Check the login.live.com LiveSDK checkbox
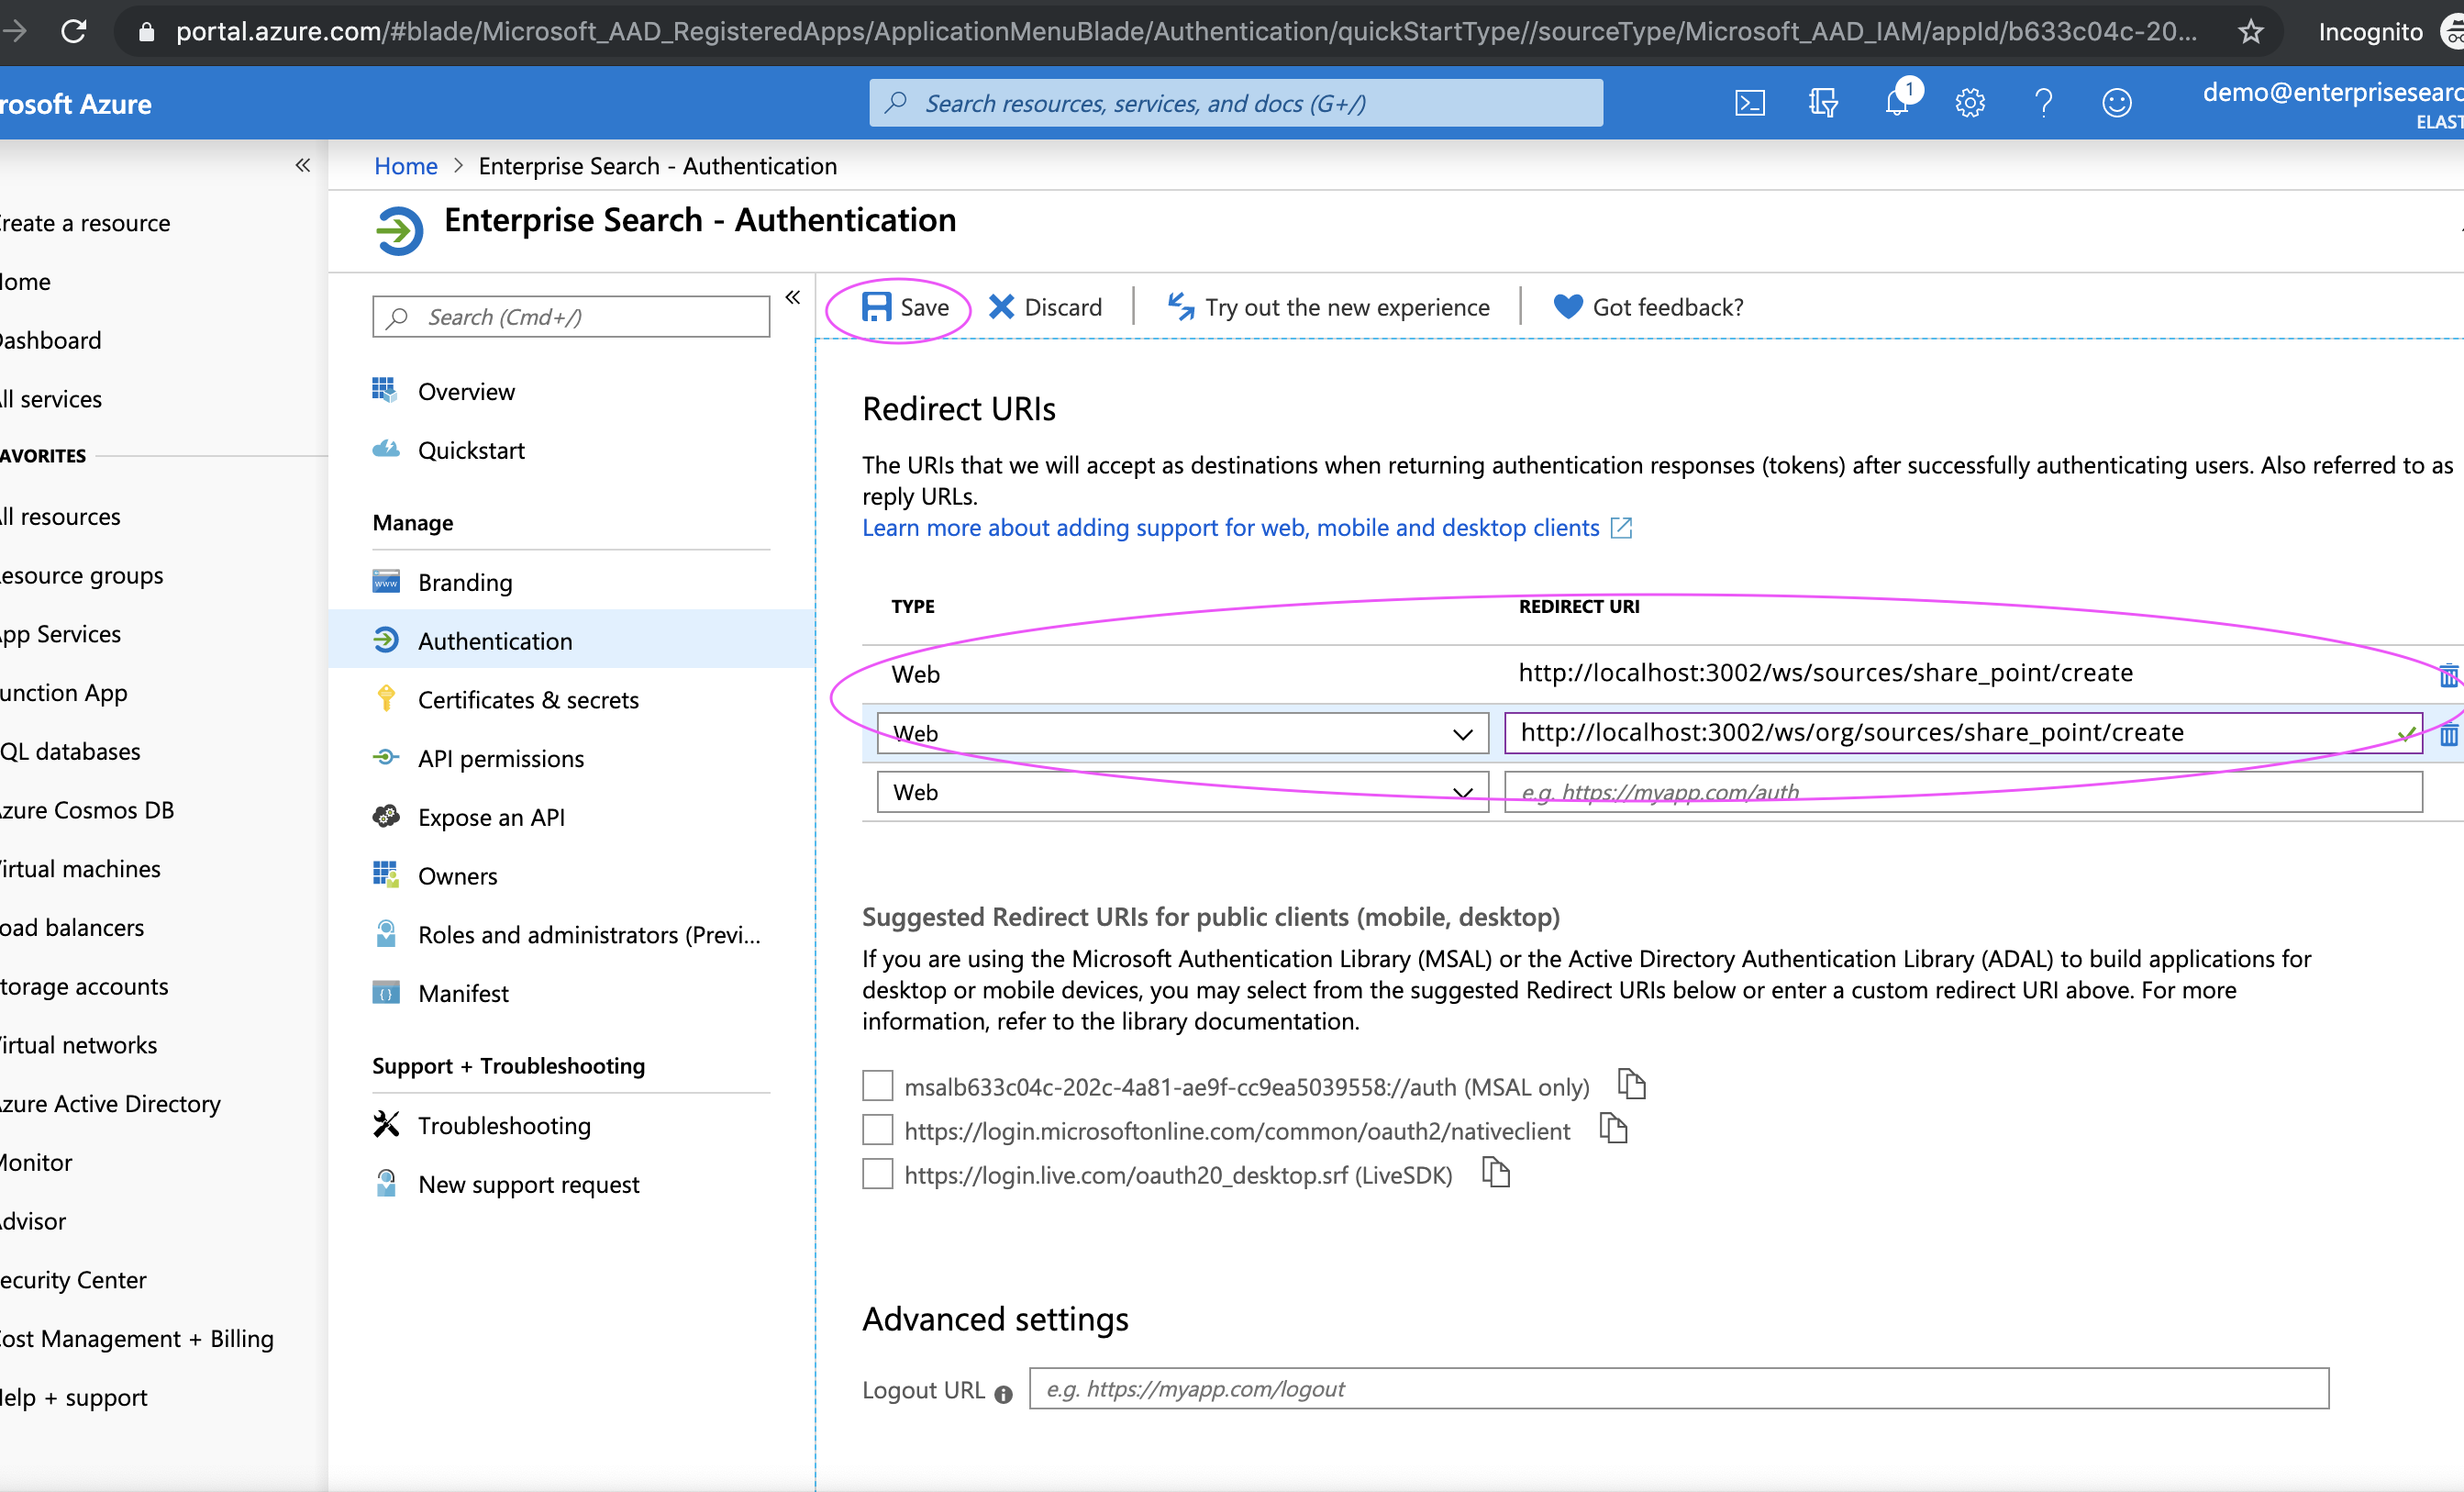 pyautogui.click(x=877, y=1174)
